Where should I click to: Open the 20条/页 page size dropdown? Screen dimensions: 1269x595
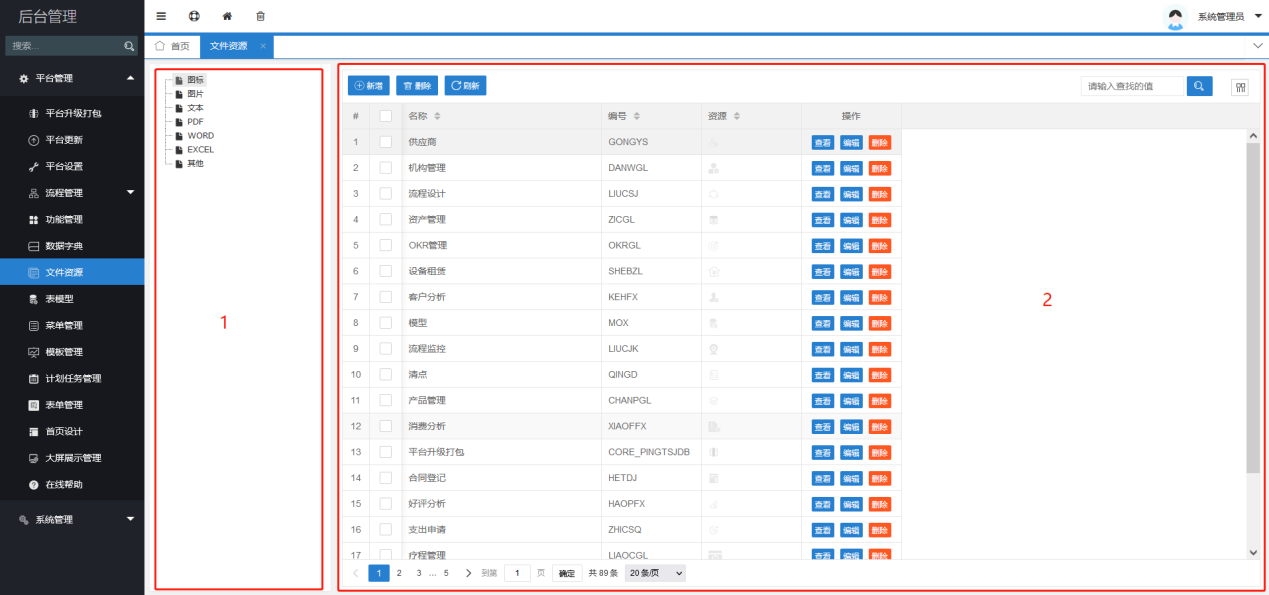656,573
